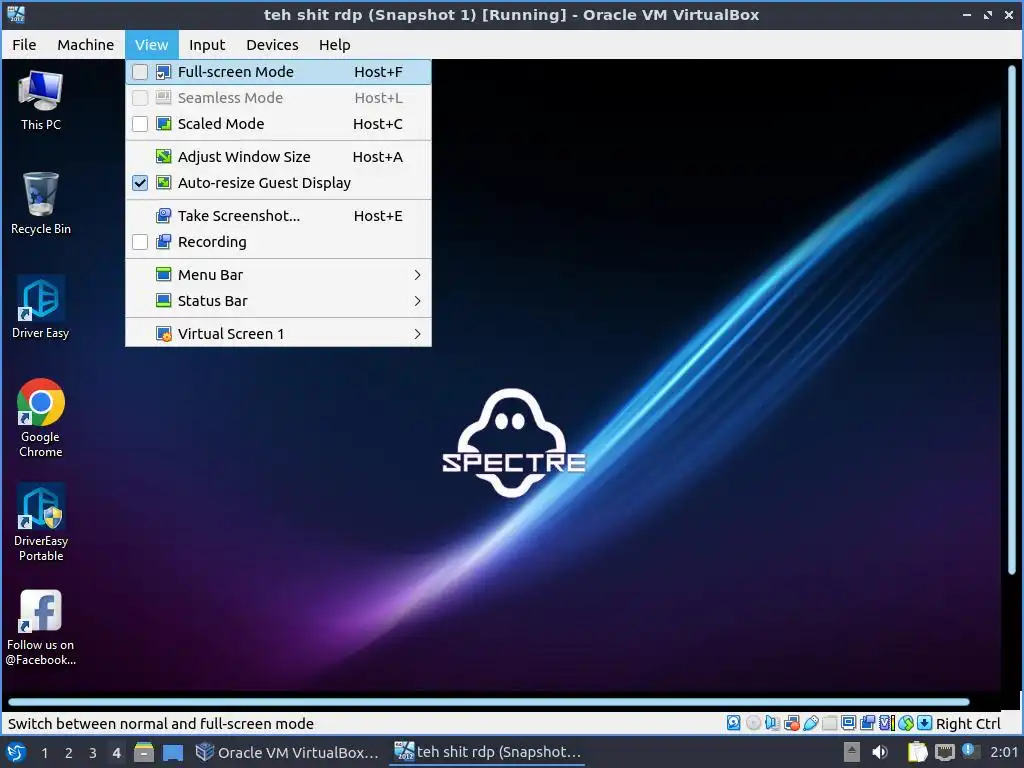Click the network ethernet tray icon

[x=944, y=752]
